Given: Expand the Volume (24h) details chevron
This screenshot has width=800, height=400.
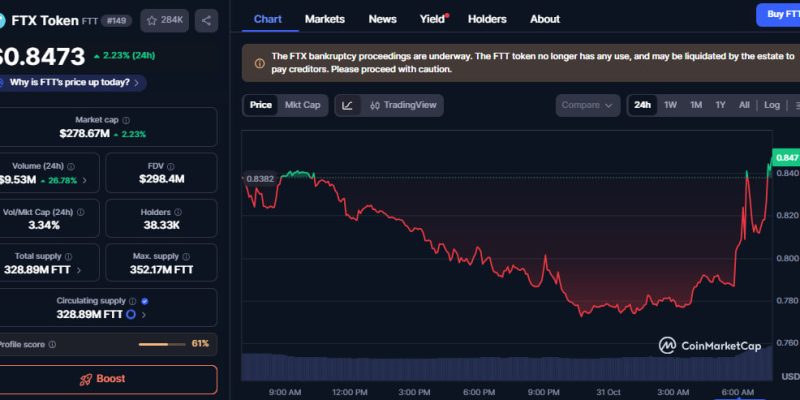Looking at the screenshot, I should click(84, 180).
